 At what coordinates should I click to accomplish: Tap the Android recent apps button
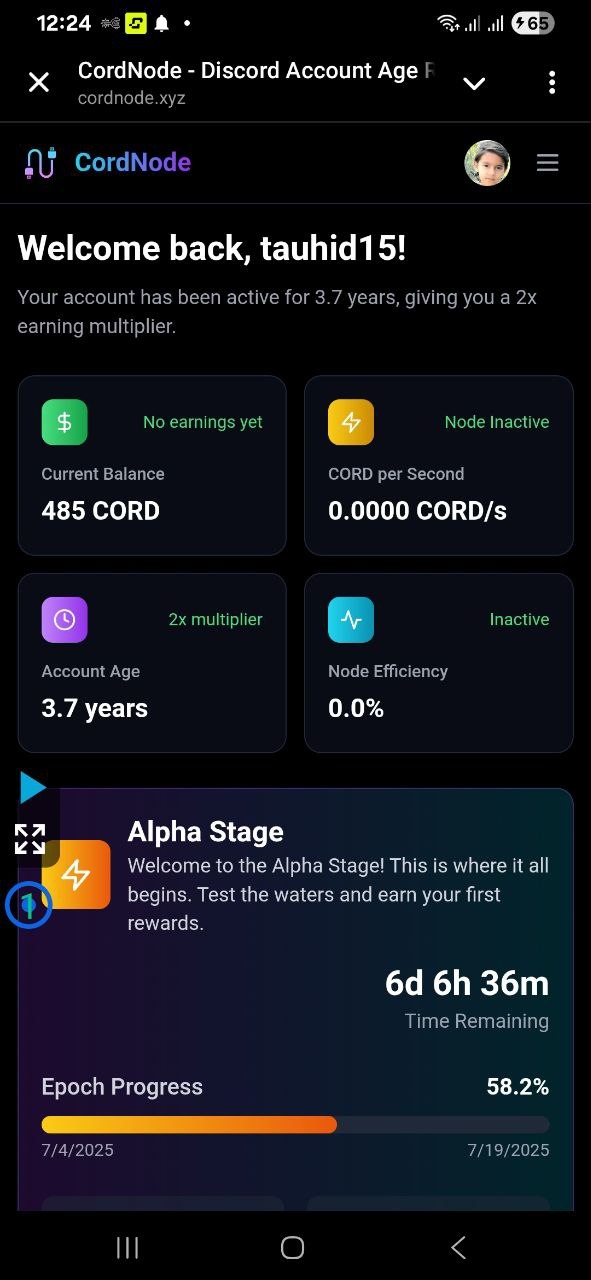pos(127,1247)
